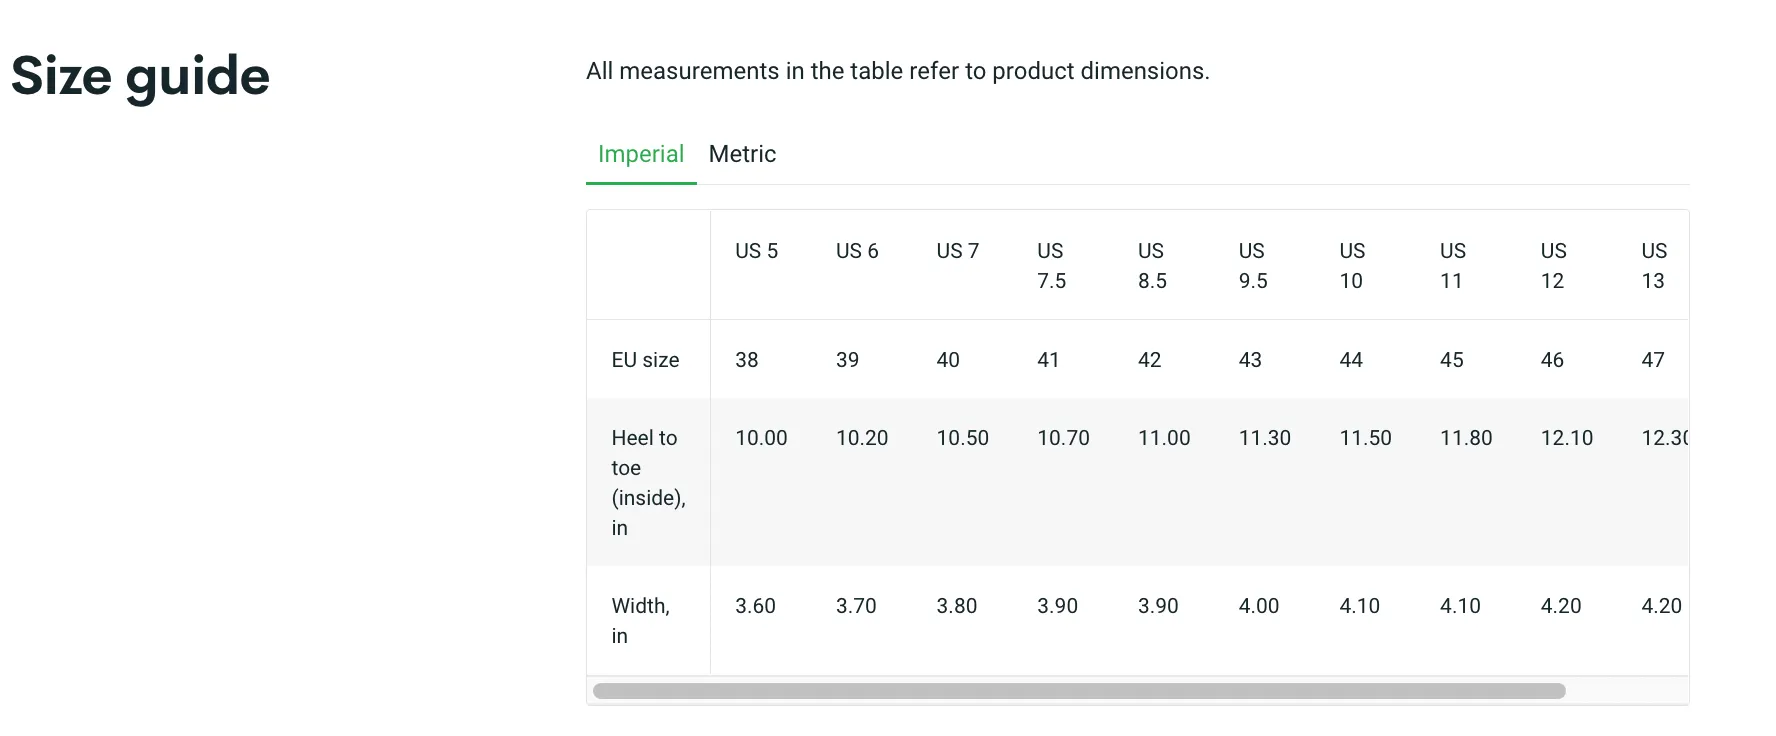Click the US 5 column header
This screenshot has width=1776, height=736.
[756, 251]
